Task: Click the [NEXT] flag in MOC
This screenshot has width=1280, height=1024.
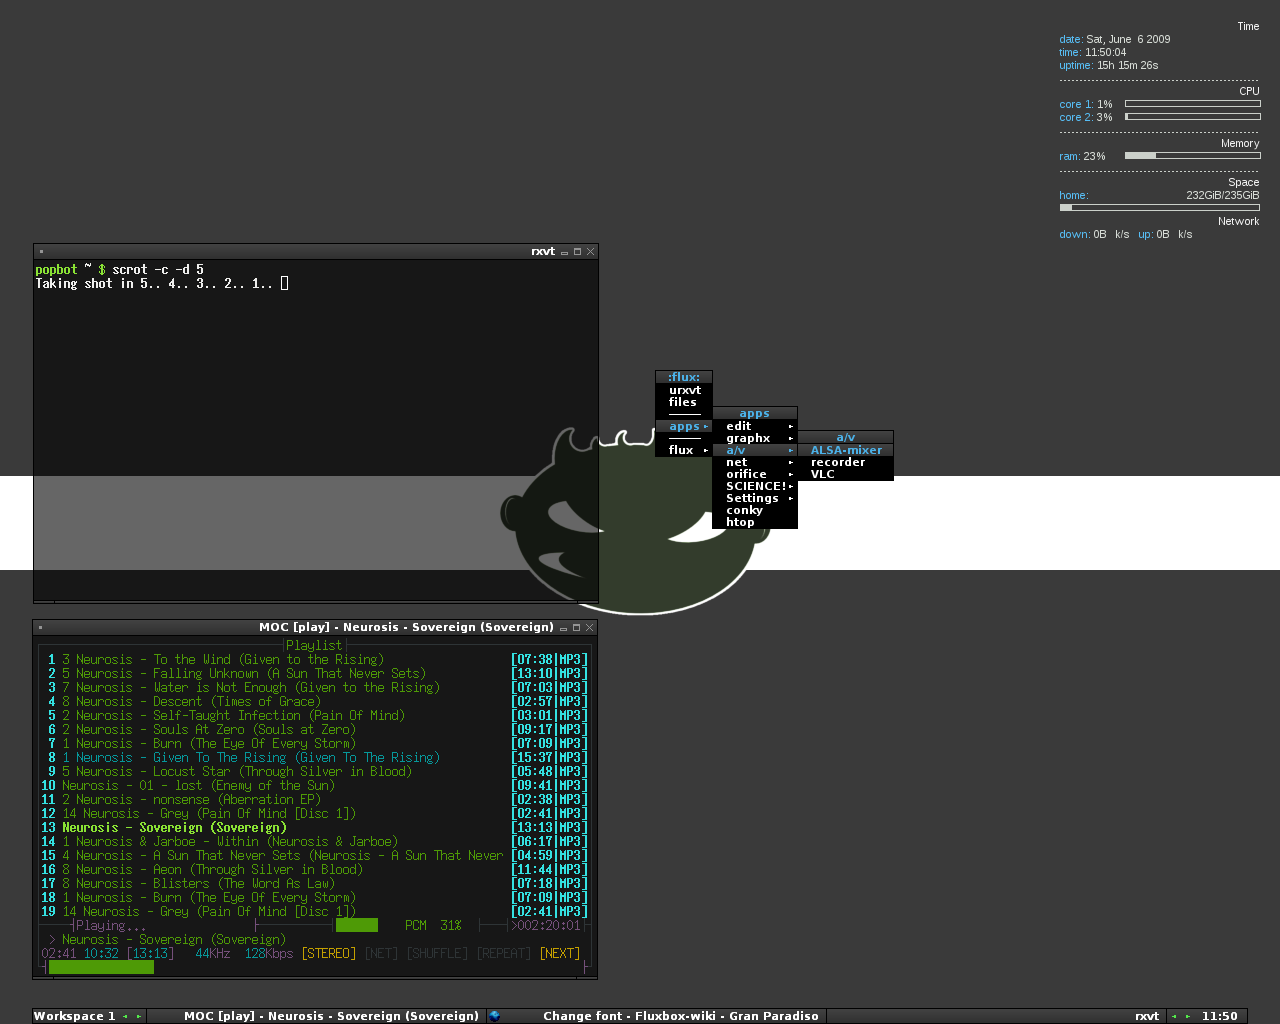Action: click(560, 953)
